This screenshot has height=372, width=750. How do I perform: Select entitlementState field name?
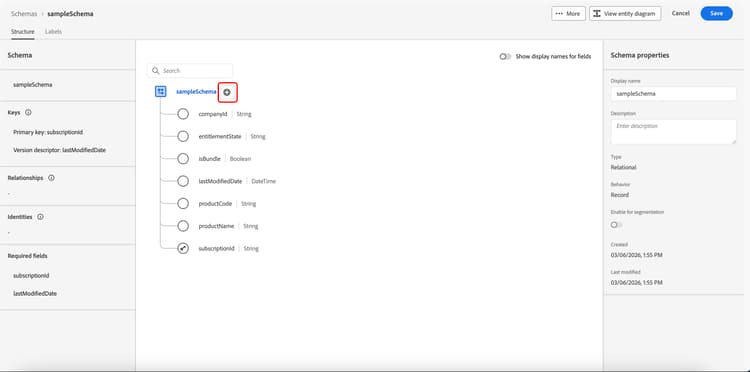pyautogui.click(x=220, y=137)
